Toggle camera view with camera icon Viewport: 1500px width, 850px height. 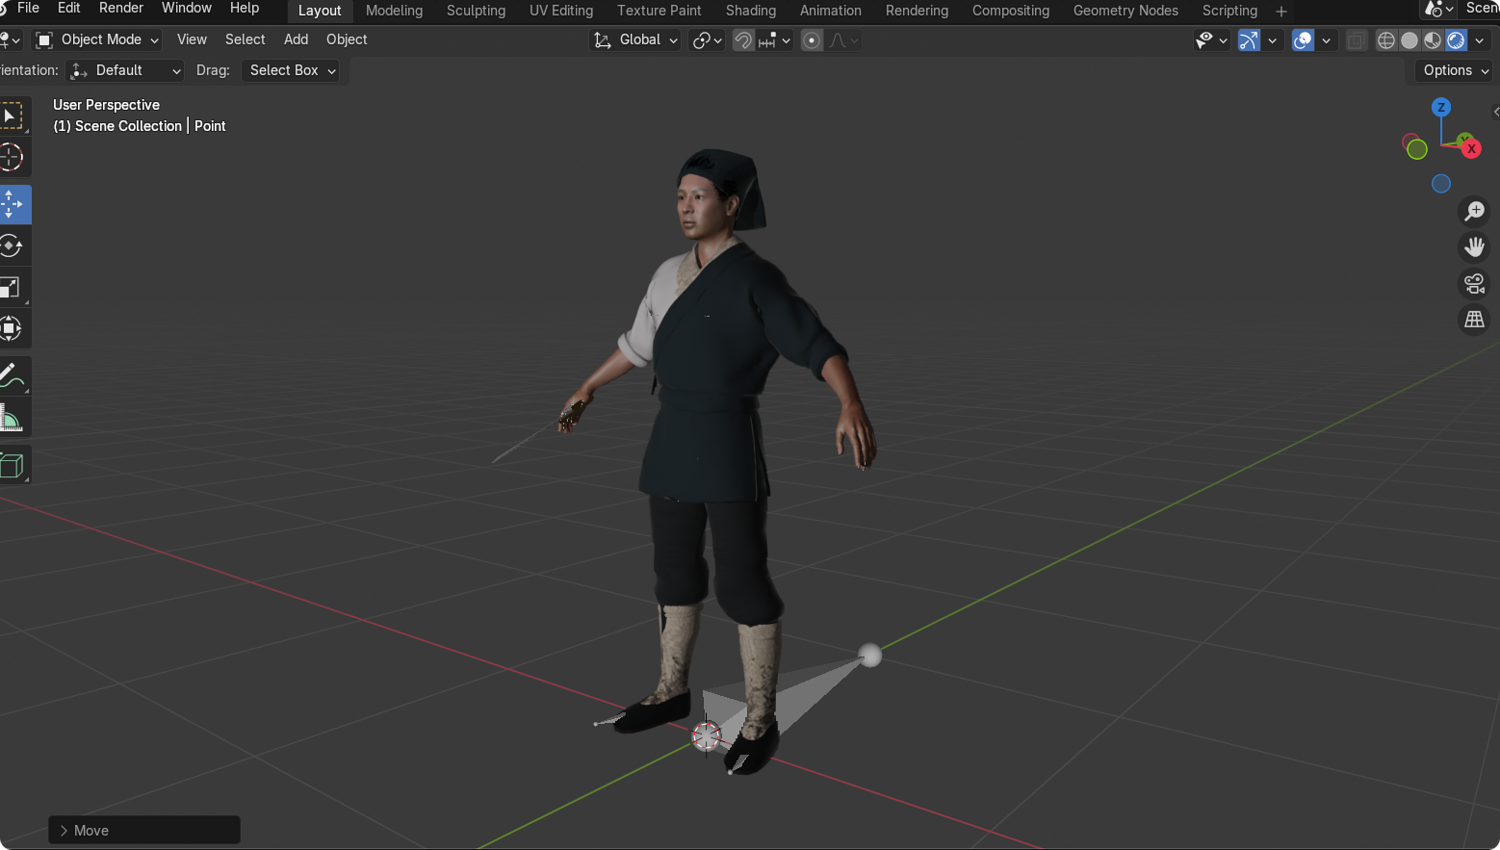tap(1474, 283)
